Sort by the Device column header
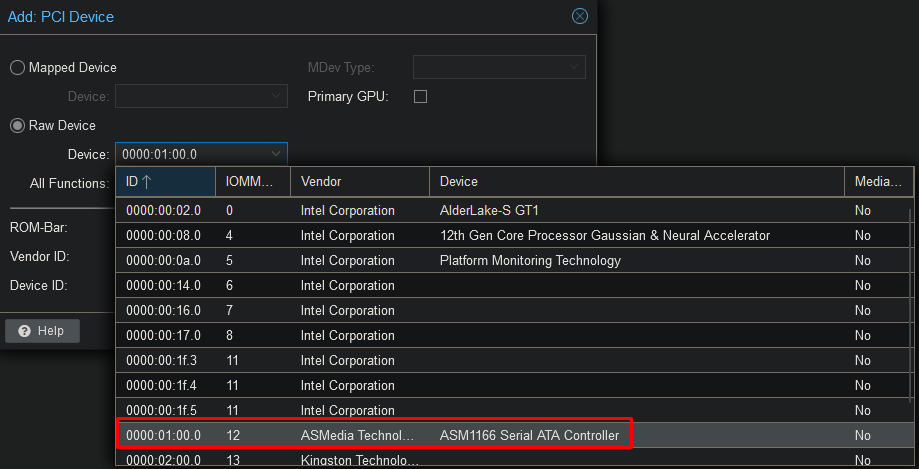Image resolution: width=919 pixels, height=469 pixels. click(636, 182)
